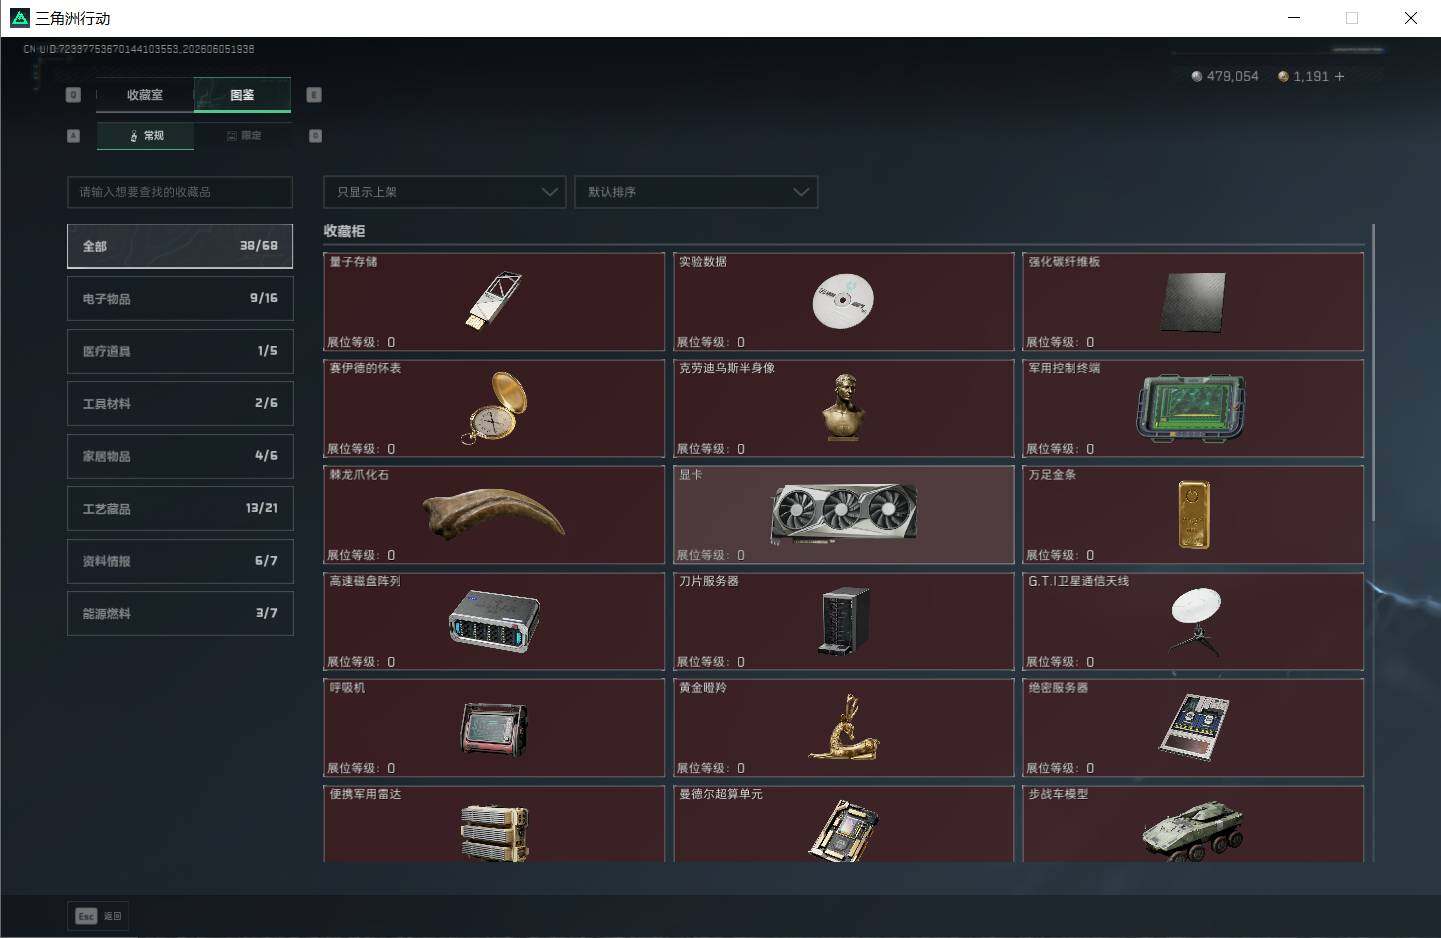Click the E key hint icon
The width and height of the screenshot is (1441, 938).
[314, 95]
